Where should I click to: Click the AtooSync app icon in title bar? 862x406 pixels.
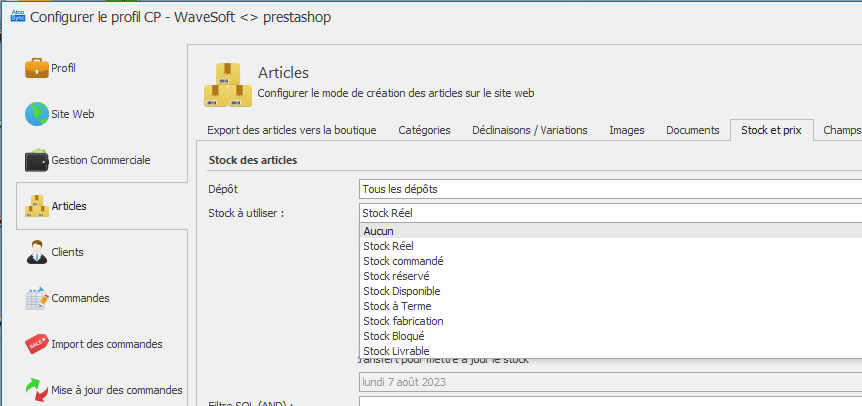(x=18, y=17)
